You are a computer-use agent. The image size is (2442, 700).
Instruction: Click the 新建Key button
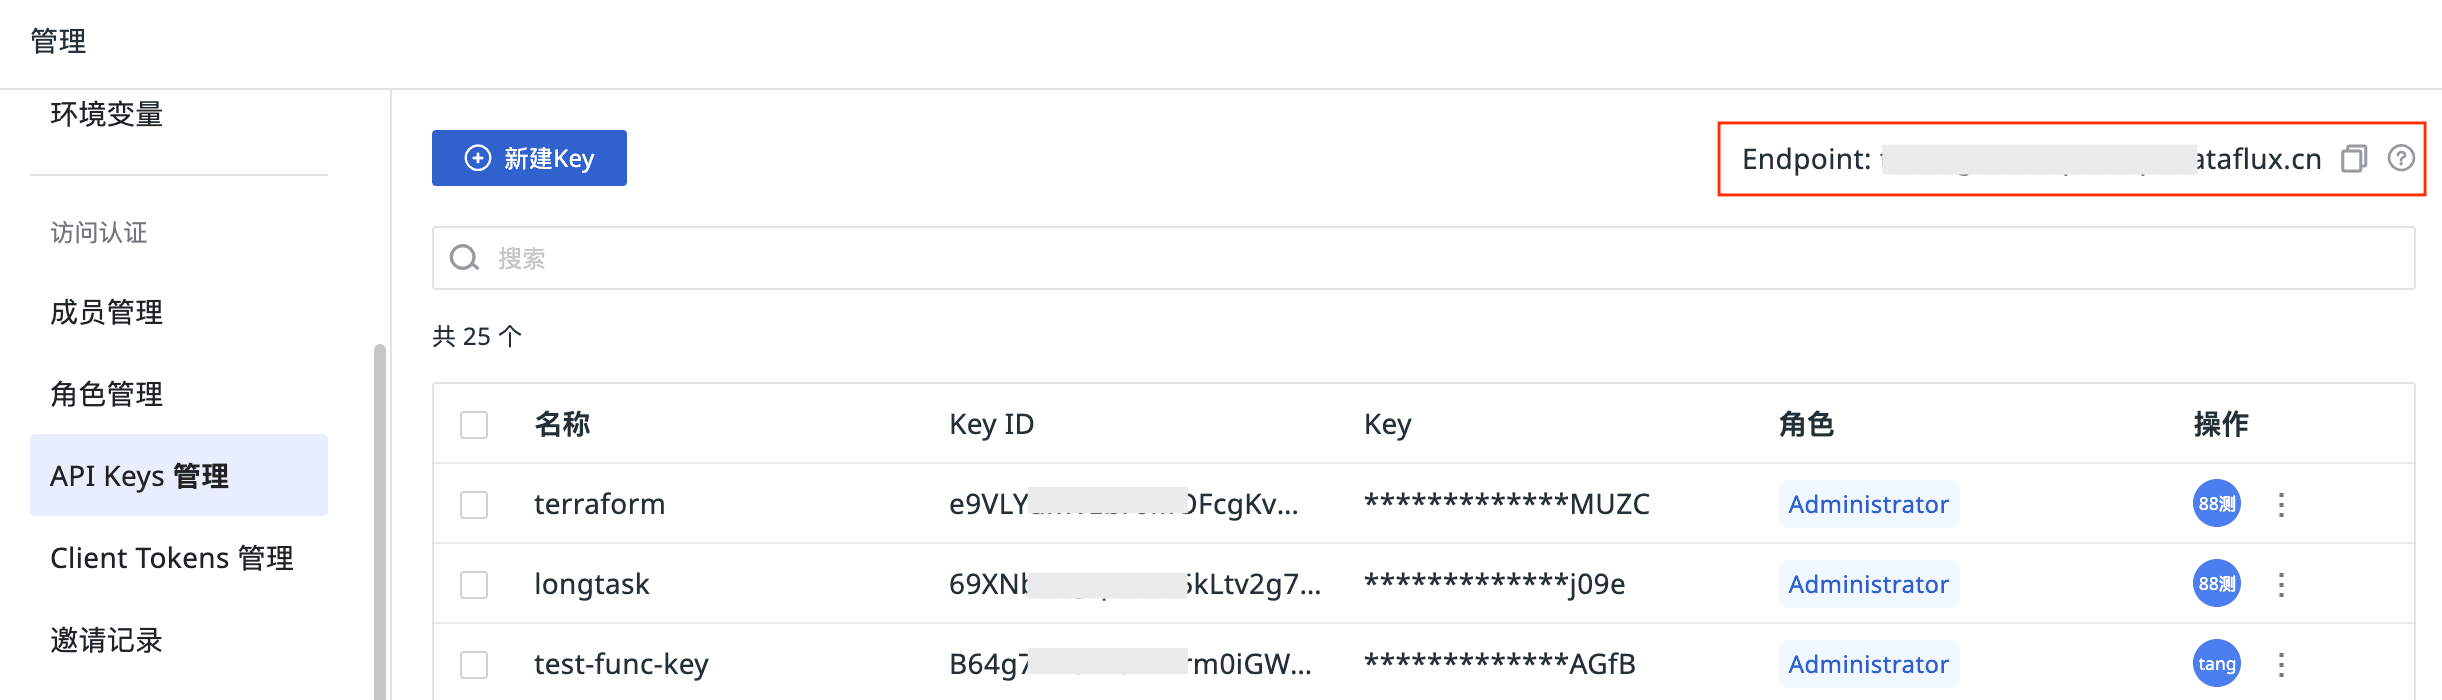(x=529, y=158)
